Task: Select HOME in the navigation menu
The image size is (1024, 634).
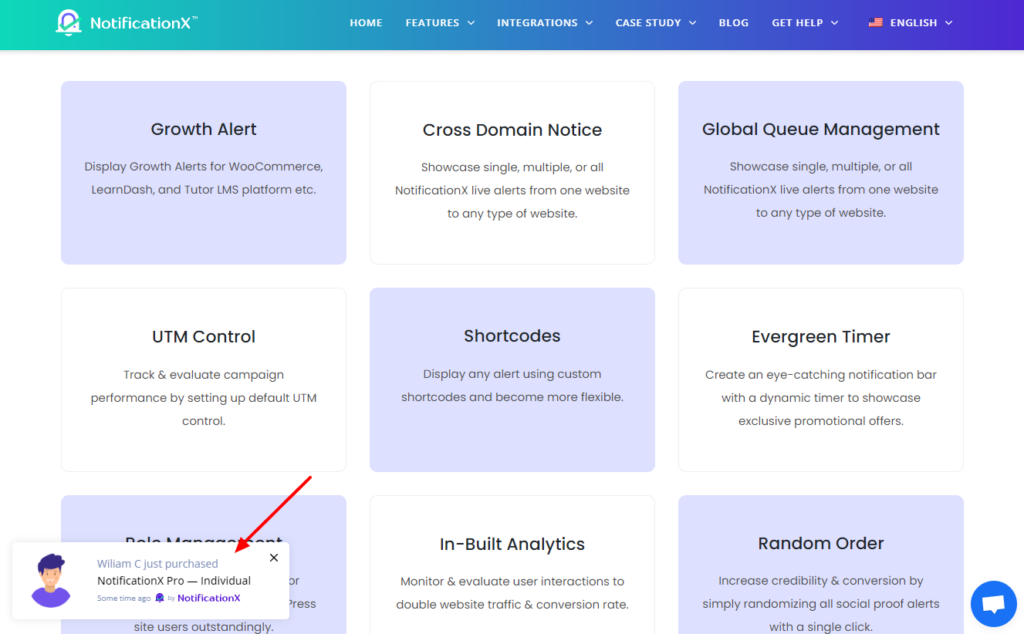Action: point(366,22)
